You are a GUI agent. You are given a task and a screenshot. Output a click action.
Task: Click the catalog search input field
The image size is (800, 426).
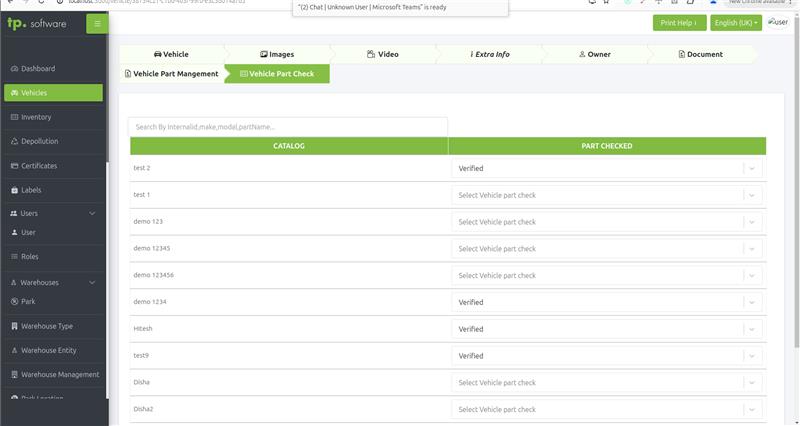[288, 127]
